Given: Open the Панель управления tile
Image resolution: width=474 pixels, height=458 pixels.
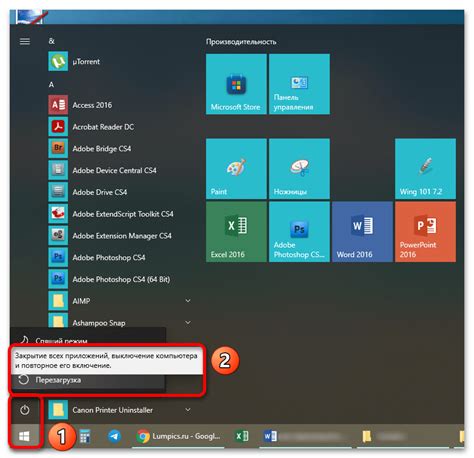Looking at the screenshot, I should [x=299, y=84].
